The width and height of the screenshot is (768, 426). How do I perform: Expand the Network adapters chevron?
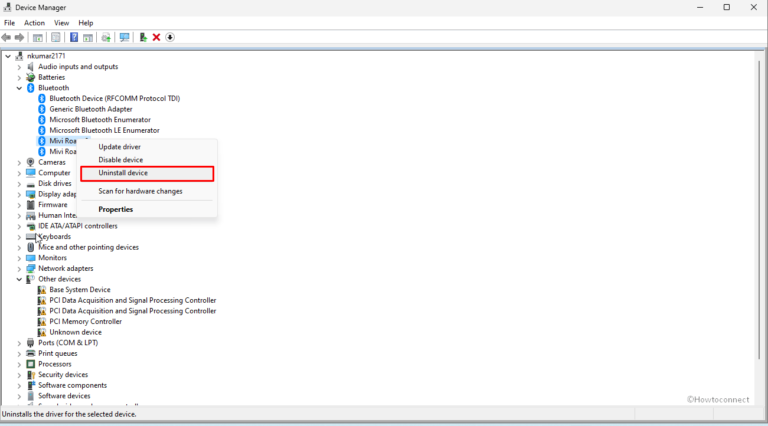[19, 269]
